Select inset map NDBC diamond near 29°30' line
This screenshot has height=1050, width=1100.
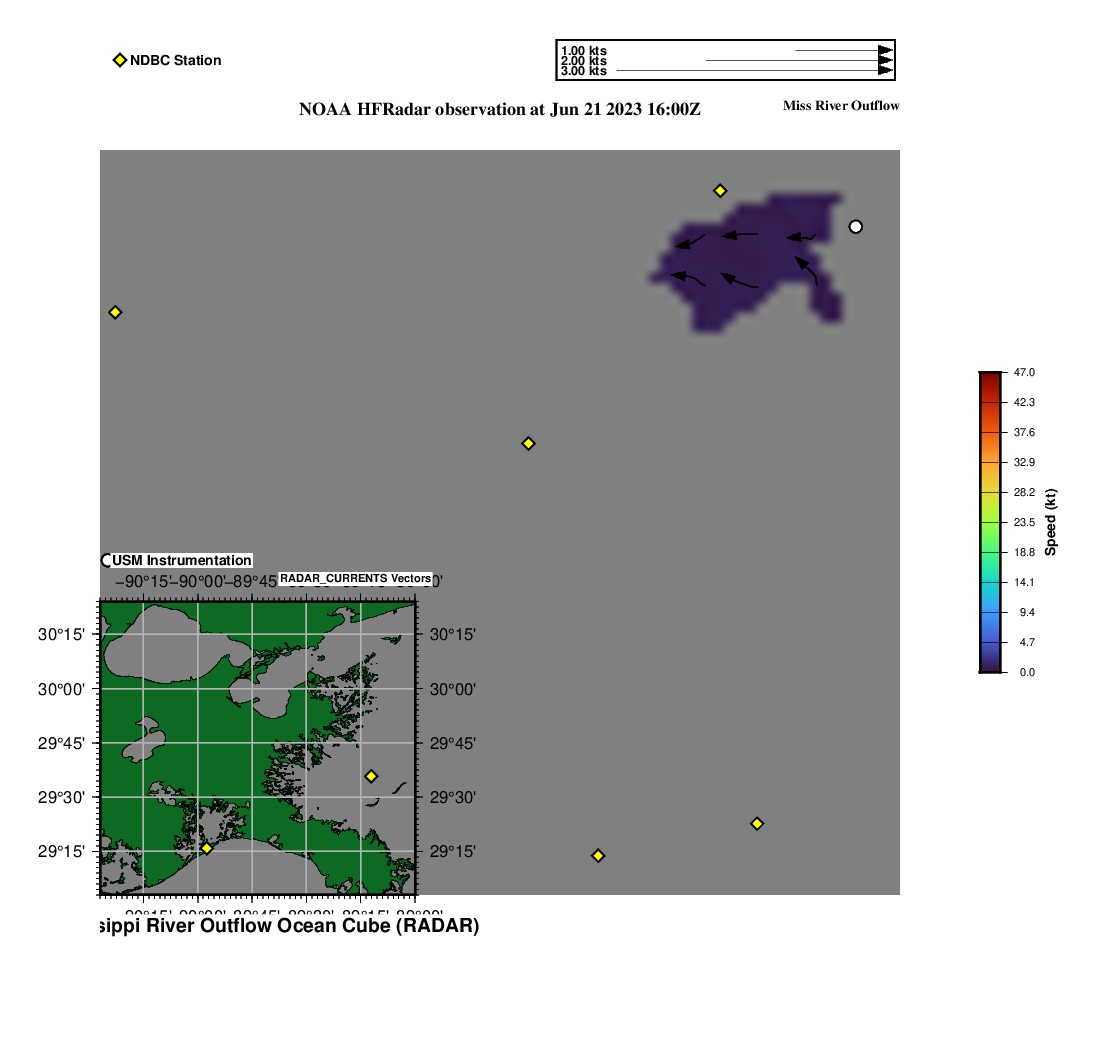[x=371, y=776]
